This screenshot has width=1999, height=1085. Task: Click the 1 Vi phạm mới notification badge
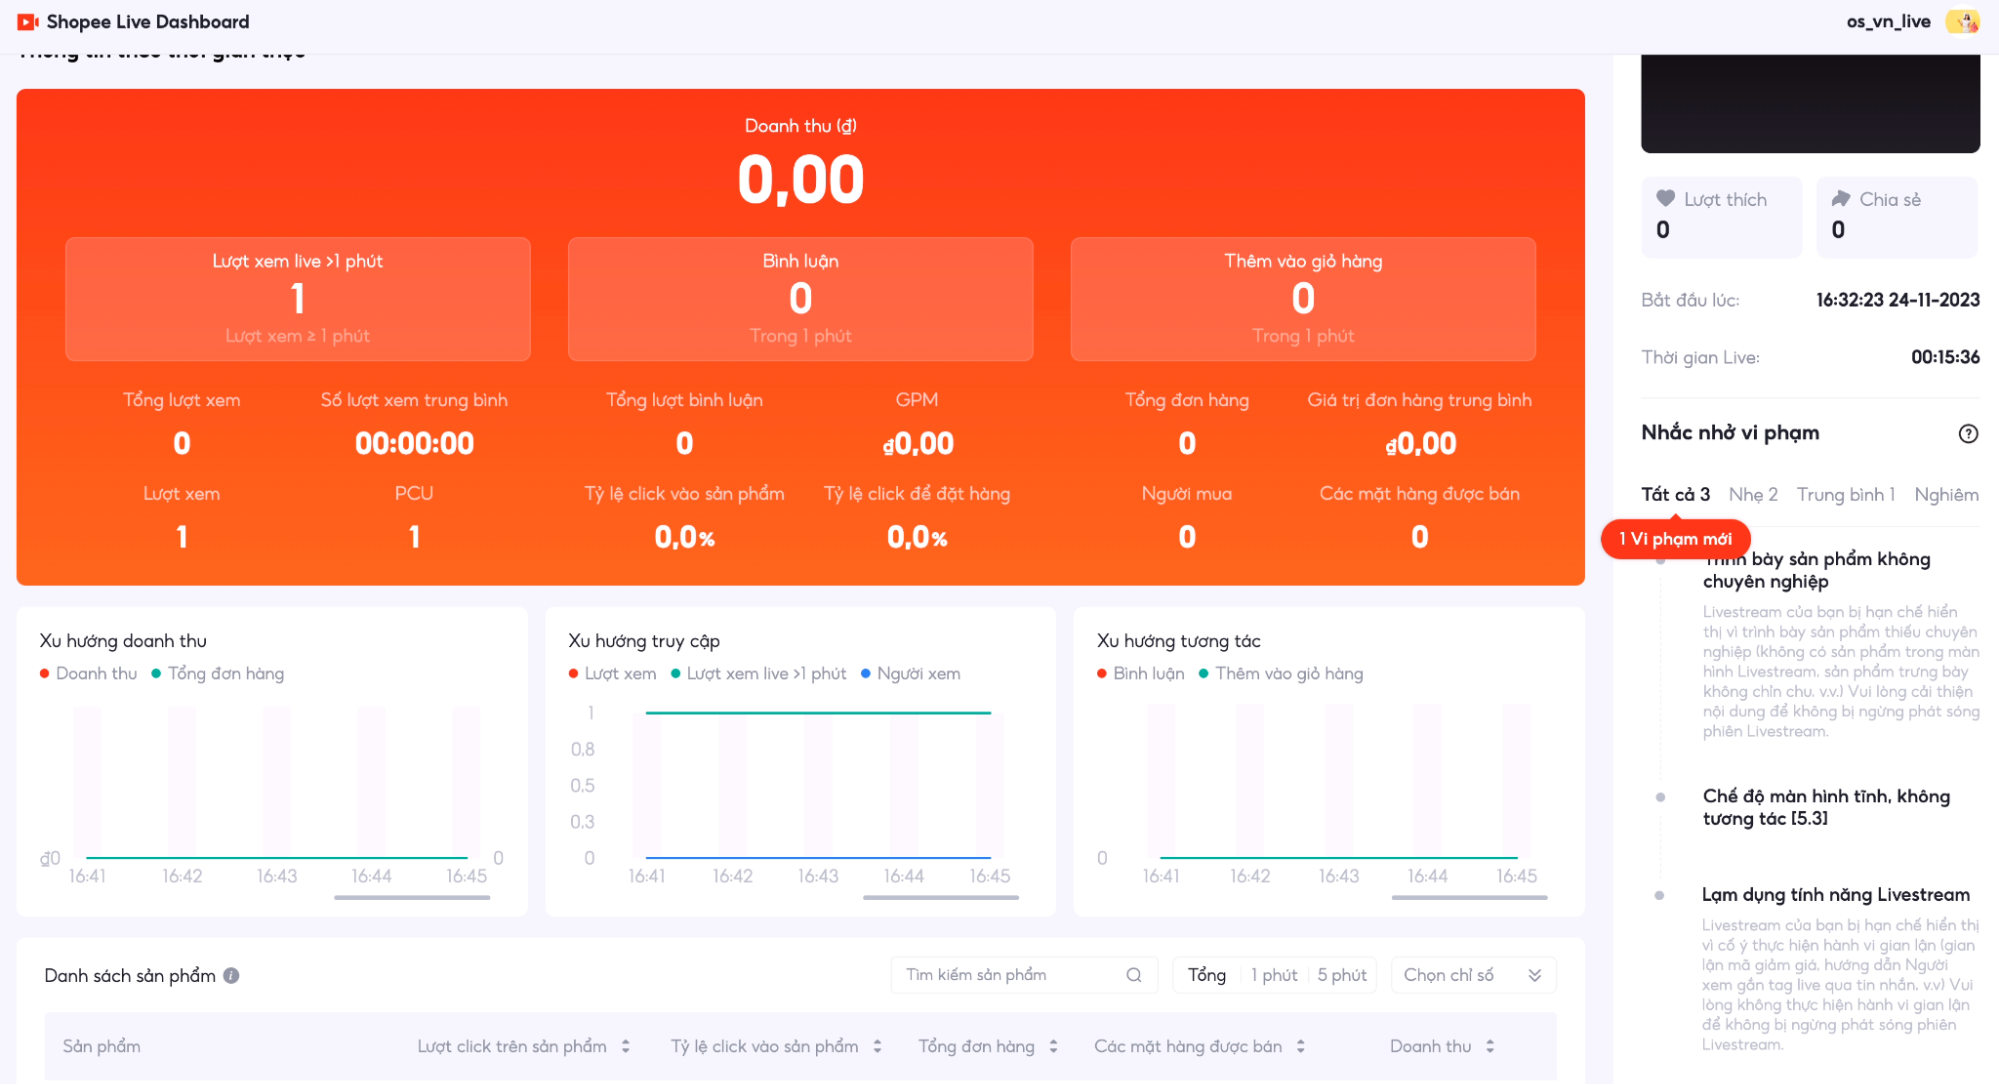[x=1676, y=538]
